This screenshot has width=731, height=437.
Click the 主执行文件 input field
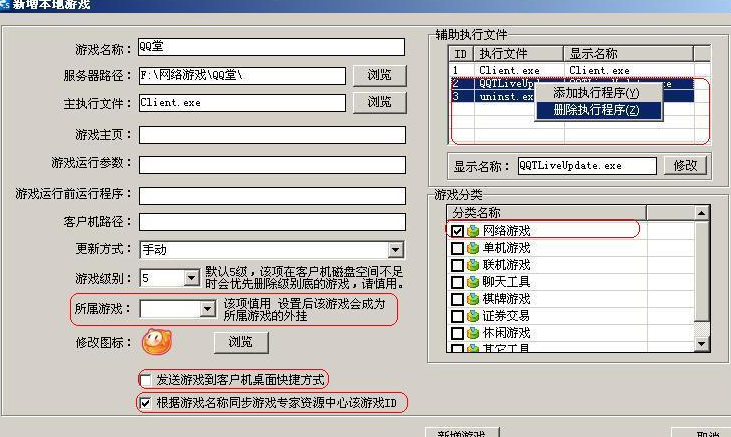242,103
